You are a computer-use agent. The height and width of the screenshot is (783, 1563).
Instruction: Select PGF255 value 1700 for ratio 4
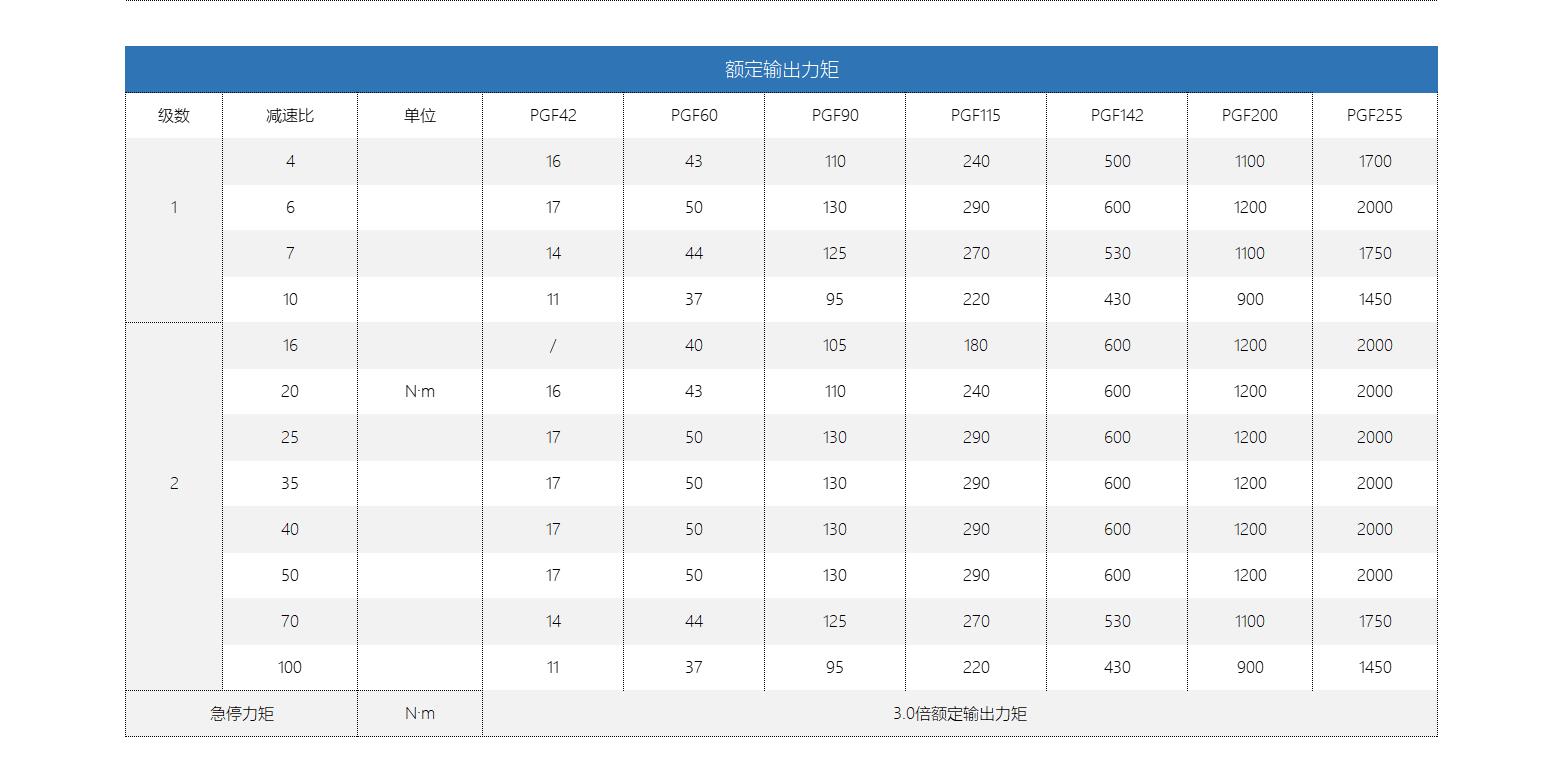pyautogui.click(x=1375, y=161)
